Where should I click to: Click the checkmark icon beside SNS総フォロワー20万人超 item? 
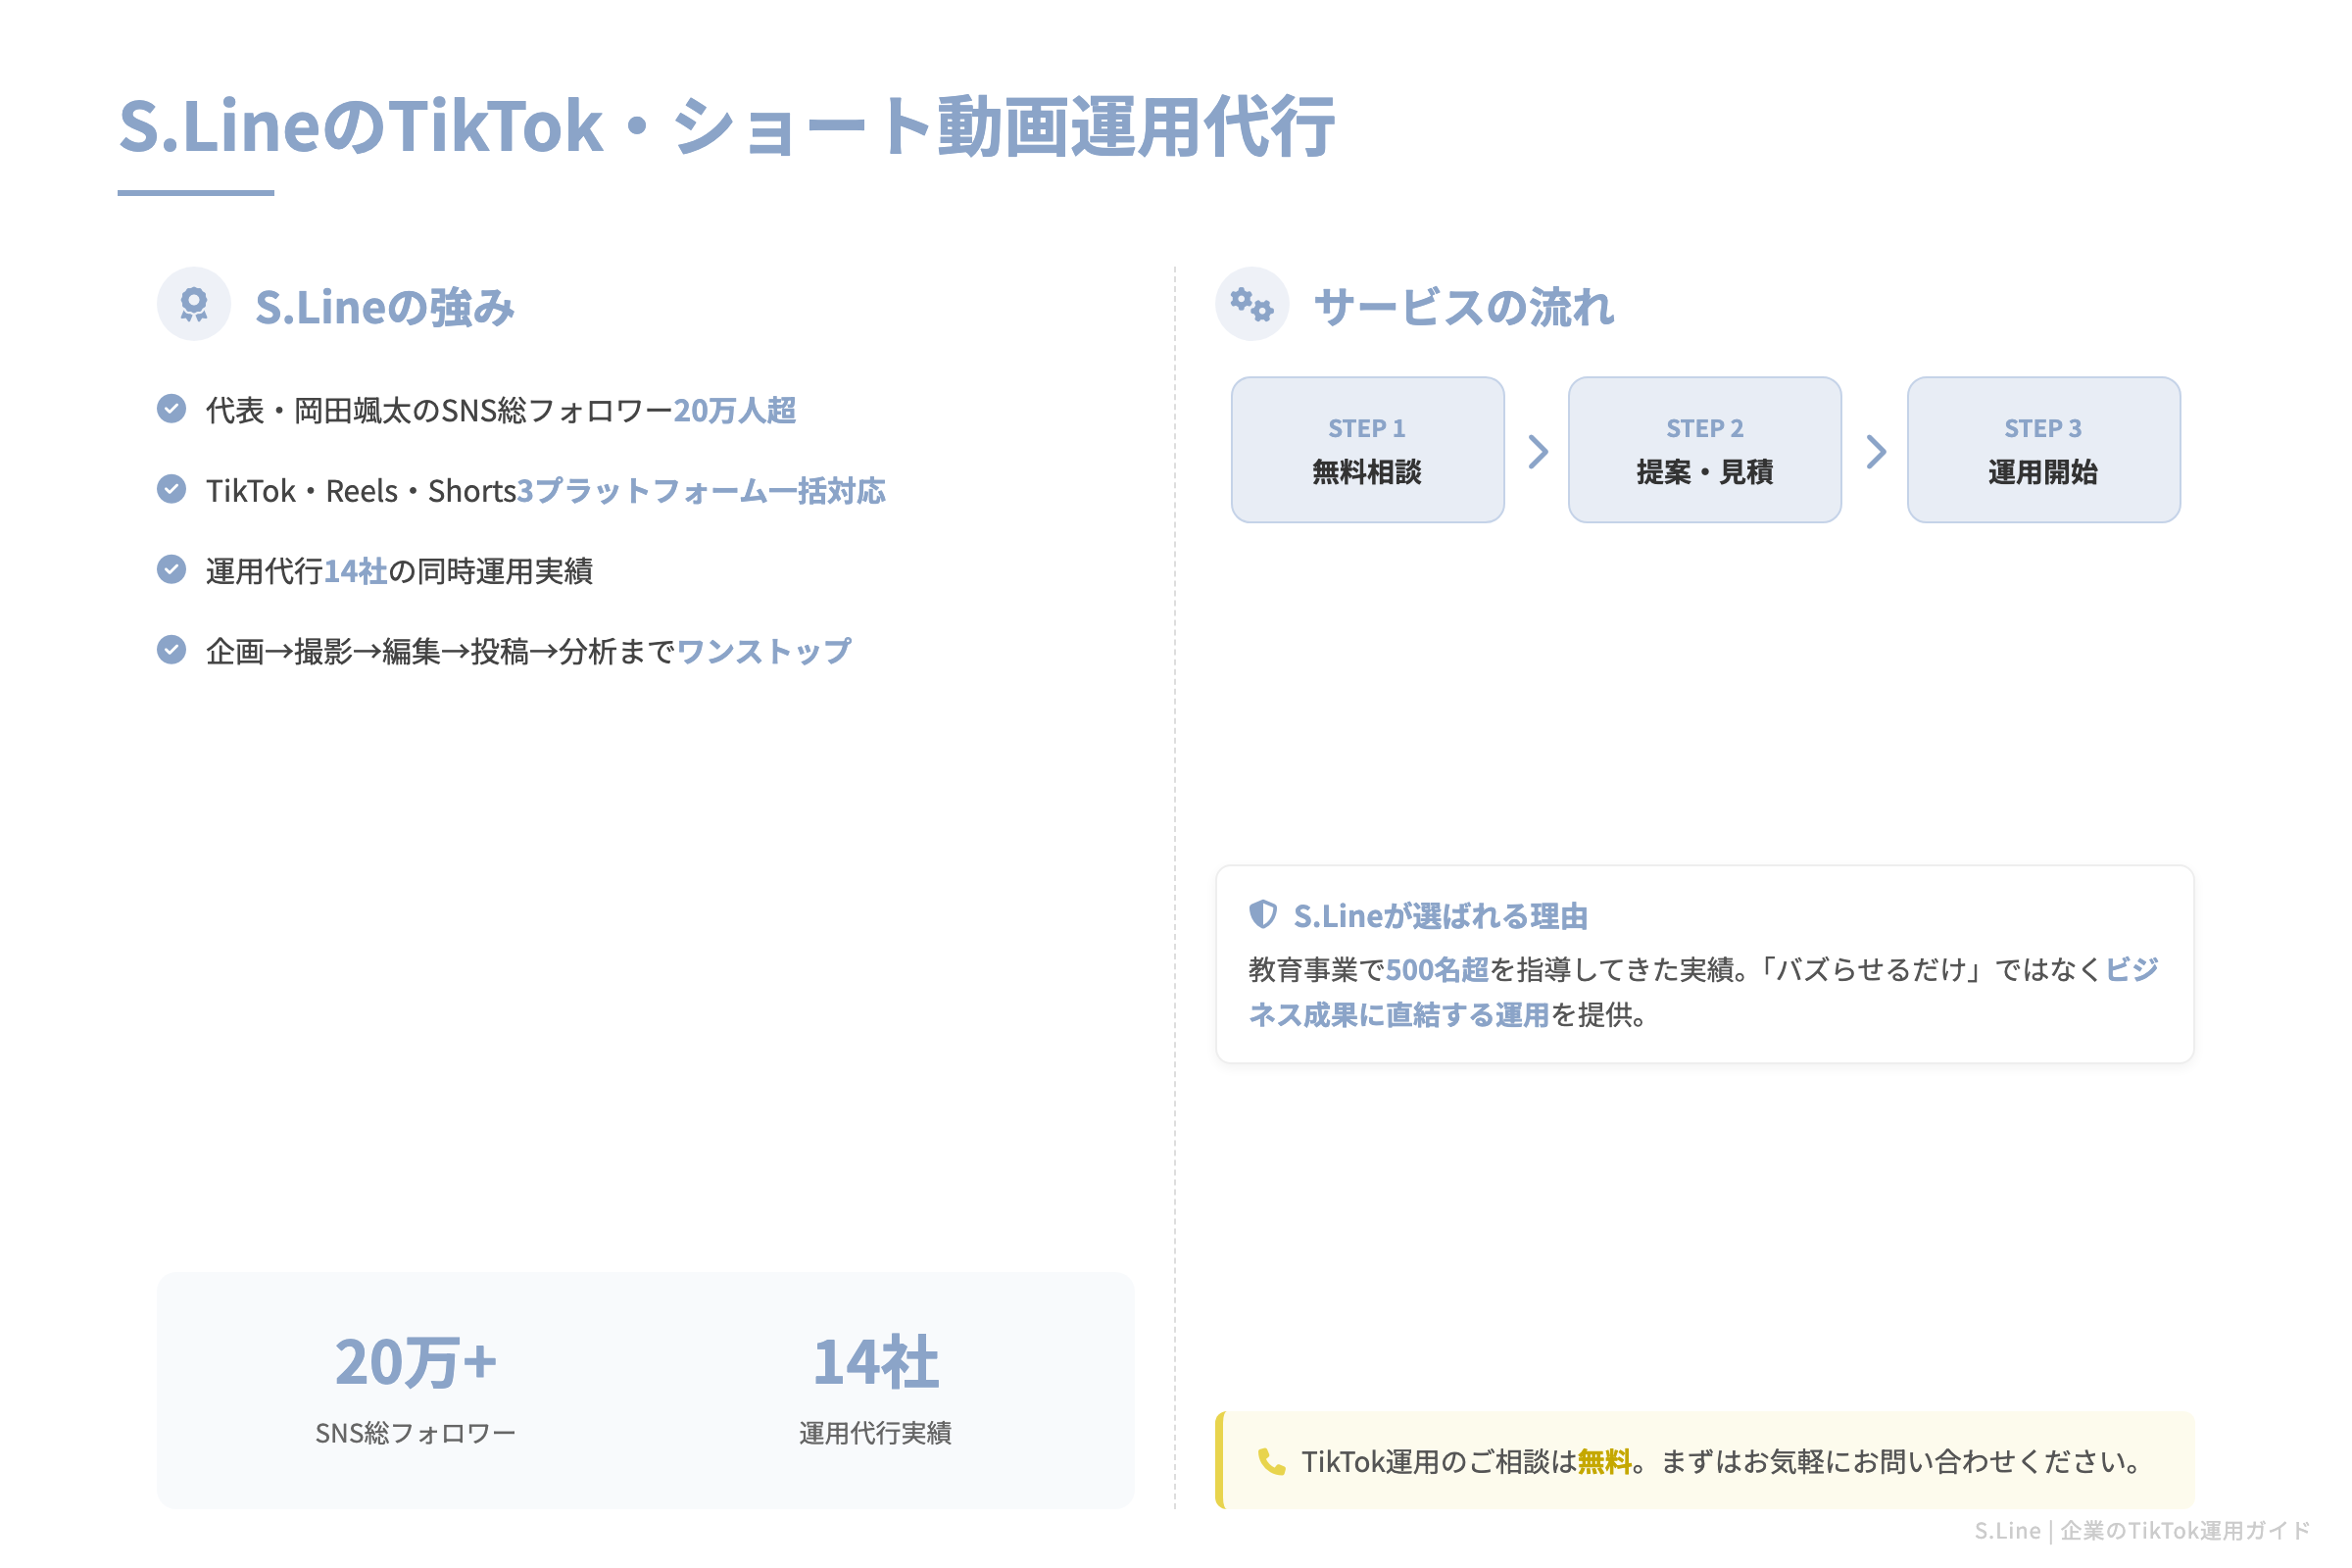point(172,410)
